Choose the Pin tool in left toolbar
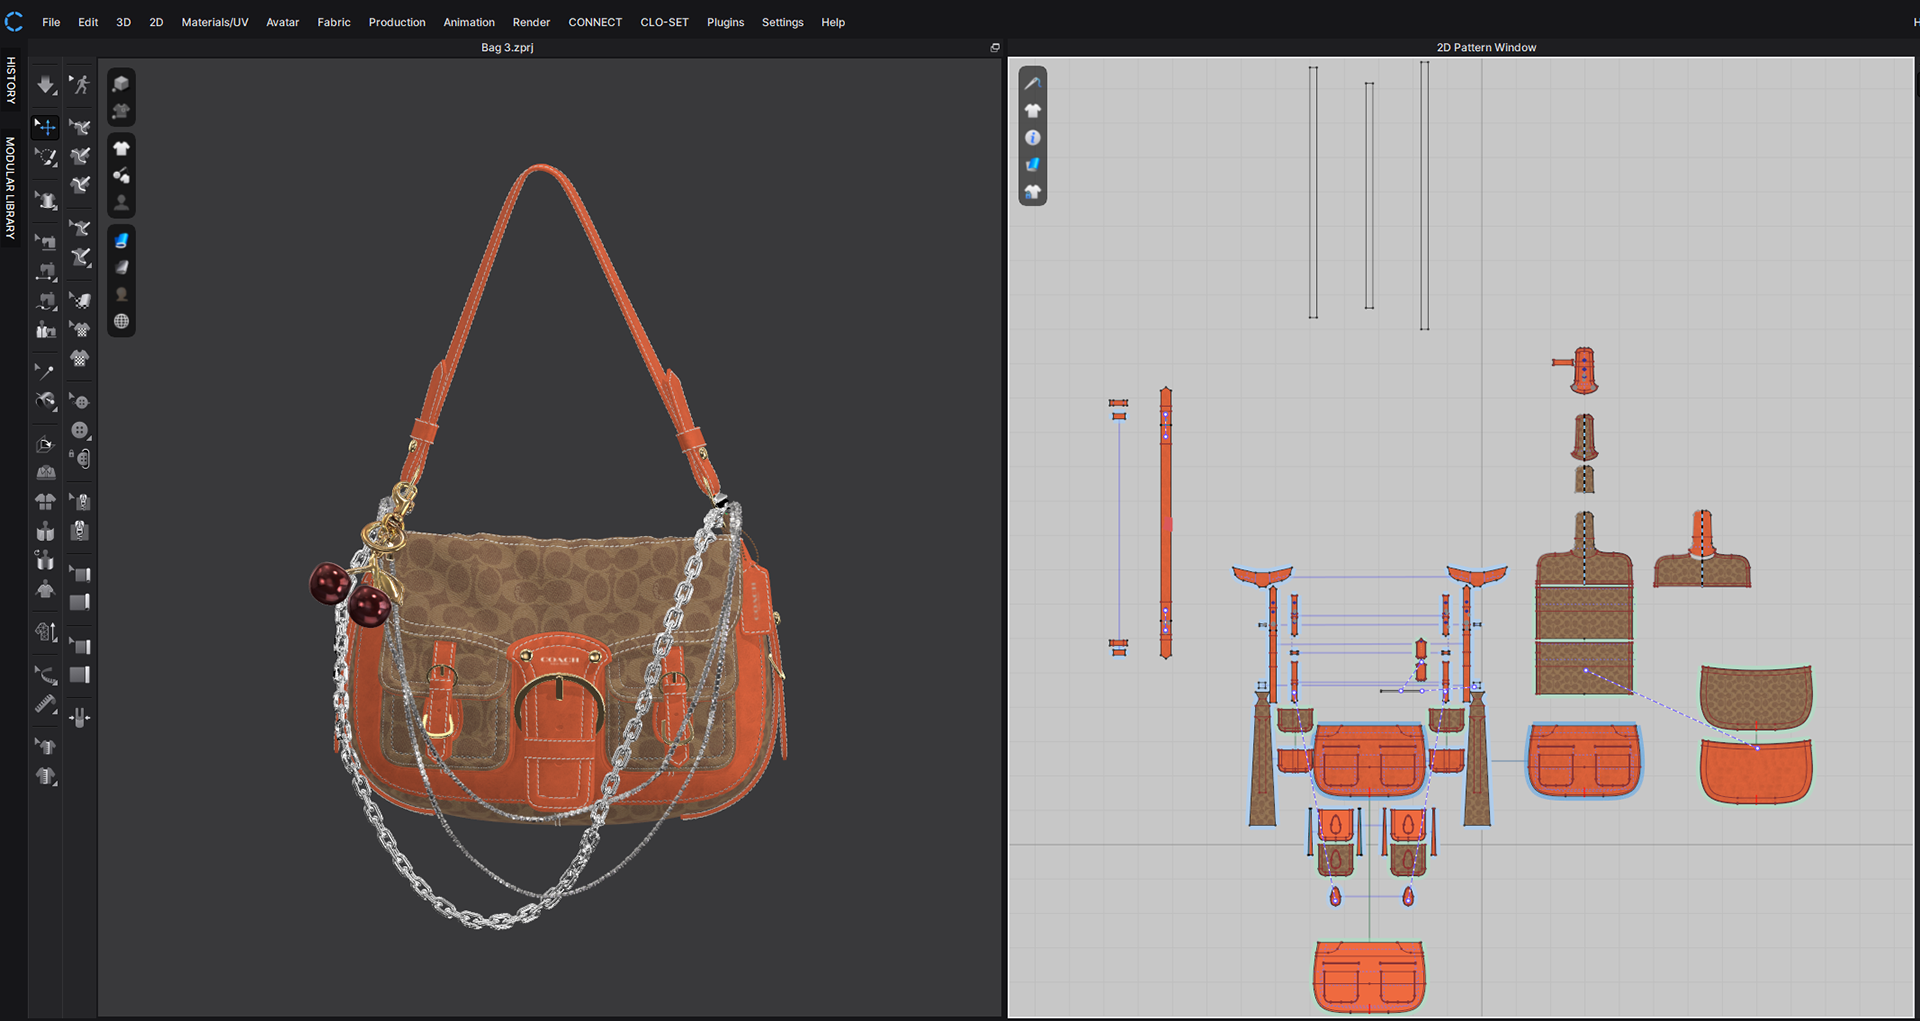The image size is (1920, 1021). (45, 372)
